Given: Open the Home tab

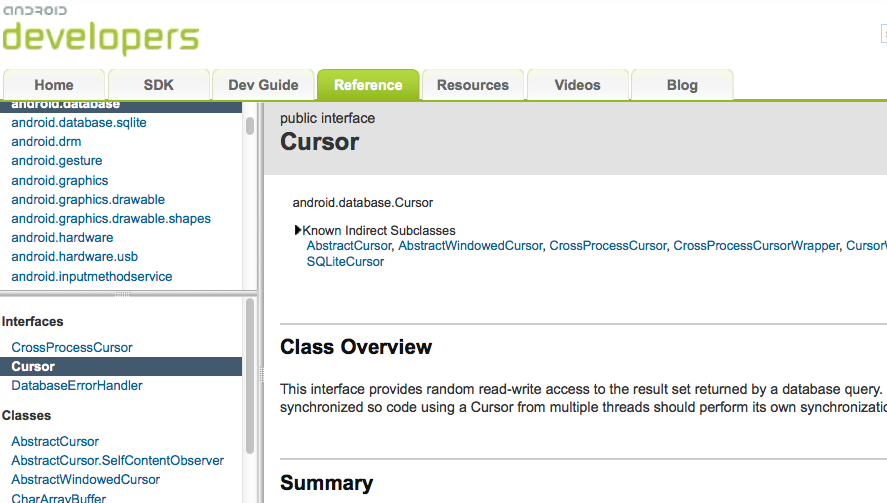Looking at the screenshot, I should coord(54,85).
